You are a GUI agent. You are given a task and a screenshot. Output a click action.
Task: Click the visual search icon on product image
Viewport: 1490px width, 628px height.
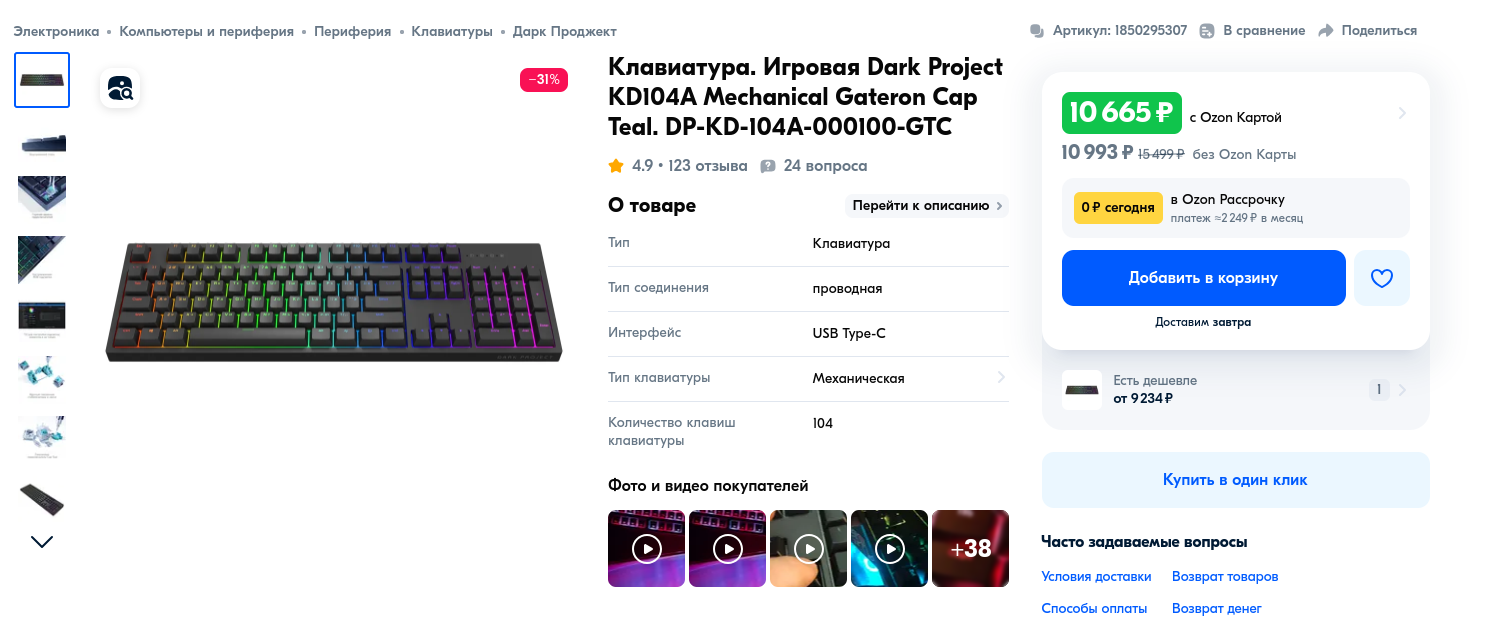(120, 88)
